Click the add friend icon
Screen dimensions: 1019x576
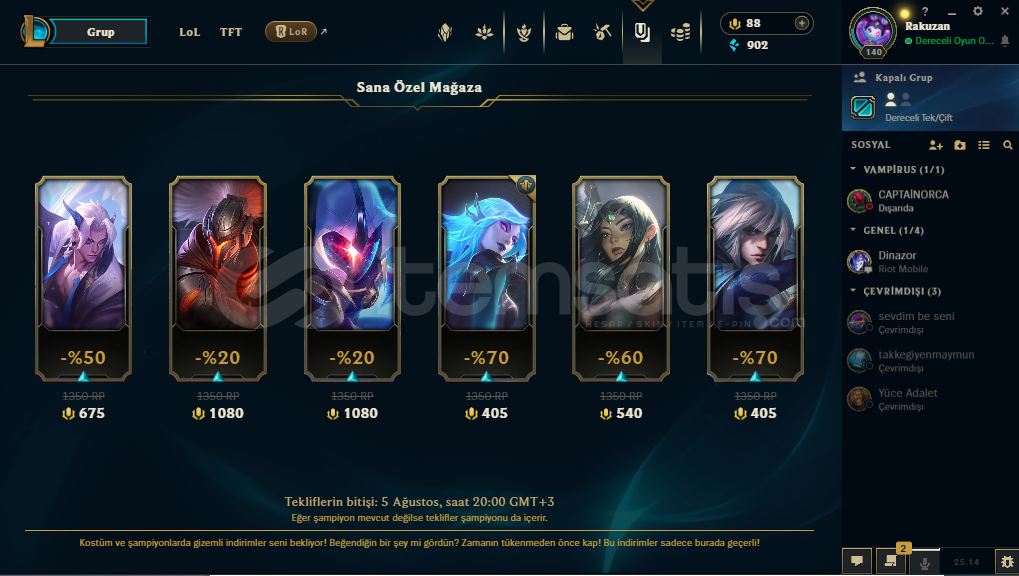tap(936, 145)
